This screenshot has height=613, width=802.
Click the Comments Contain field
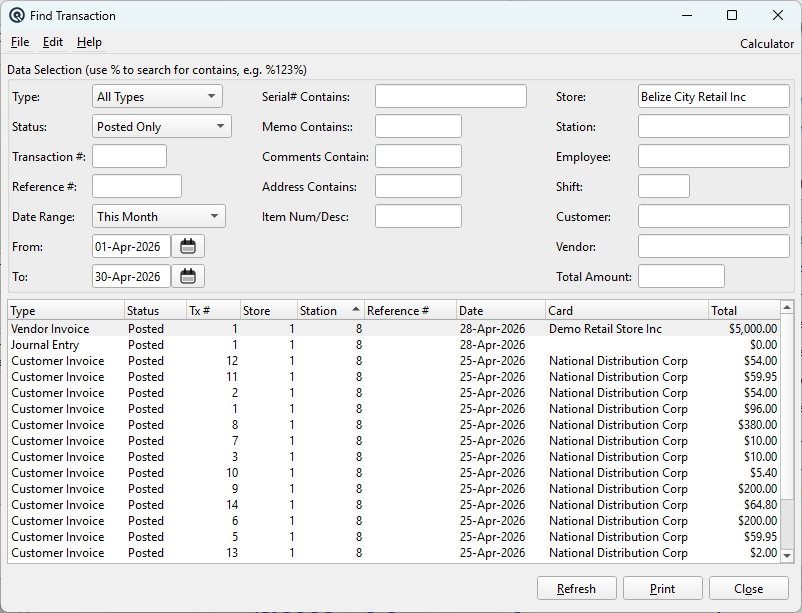point(418,157)
